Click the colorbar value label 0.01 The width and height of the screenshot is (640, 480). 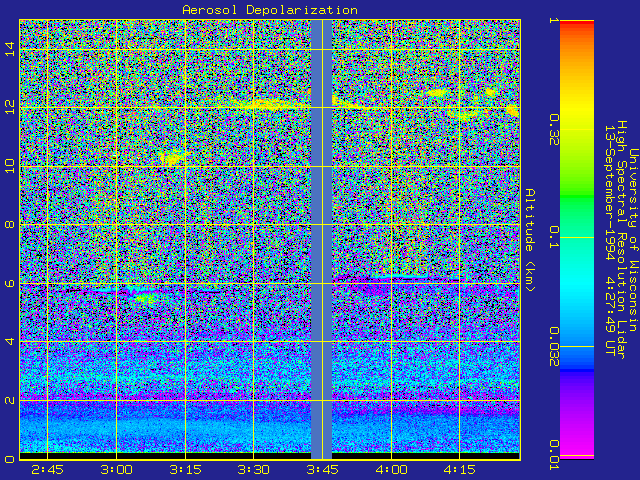click(553, 455)
